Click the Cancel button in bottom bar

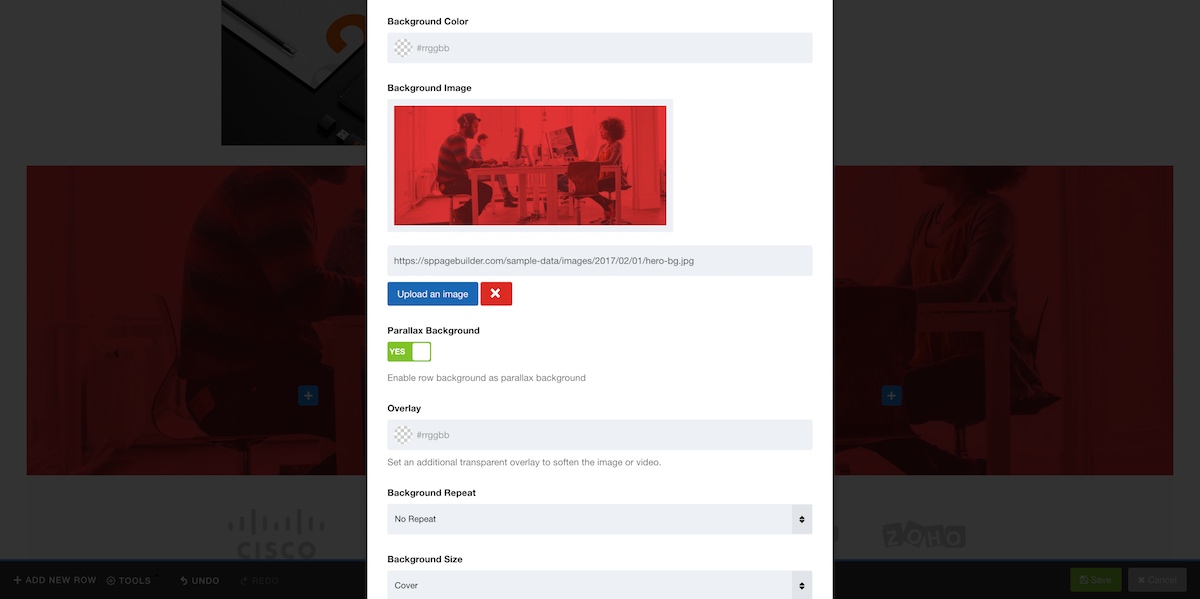click(1157, 580)
